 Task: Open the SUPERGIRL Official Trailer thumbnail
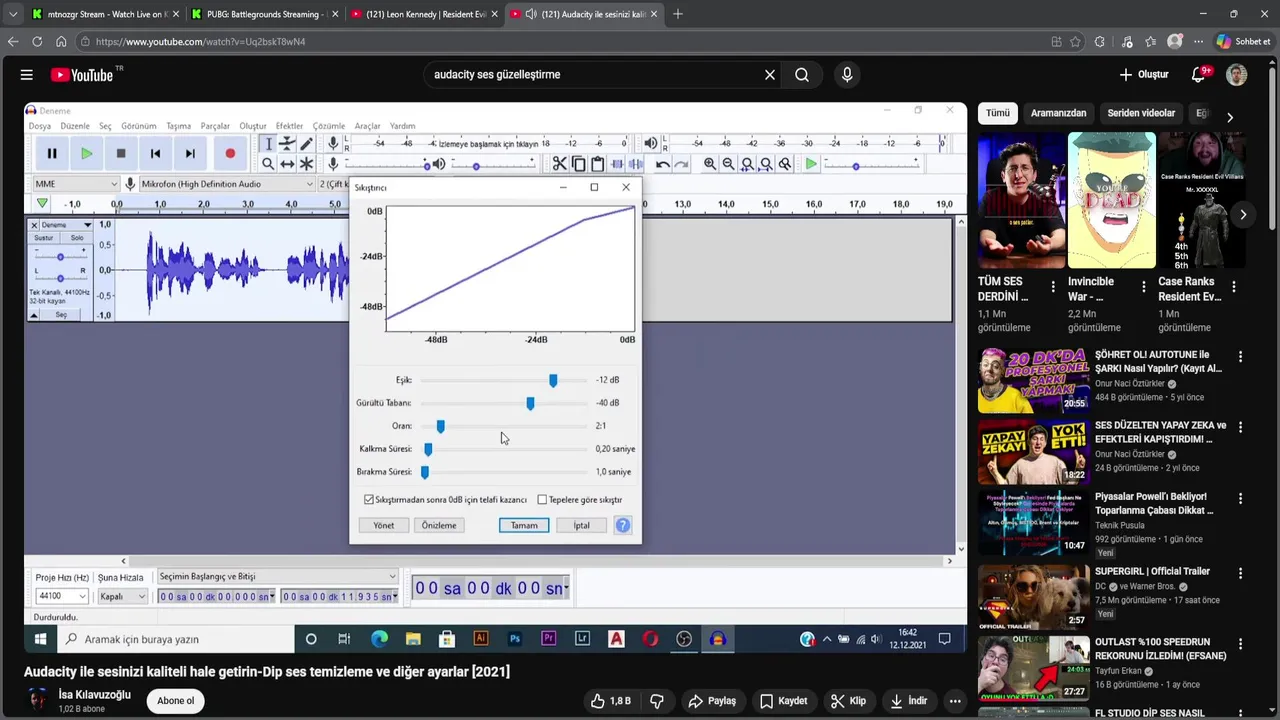(1033, 597)
